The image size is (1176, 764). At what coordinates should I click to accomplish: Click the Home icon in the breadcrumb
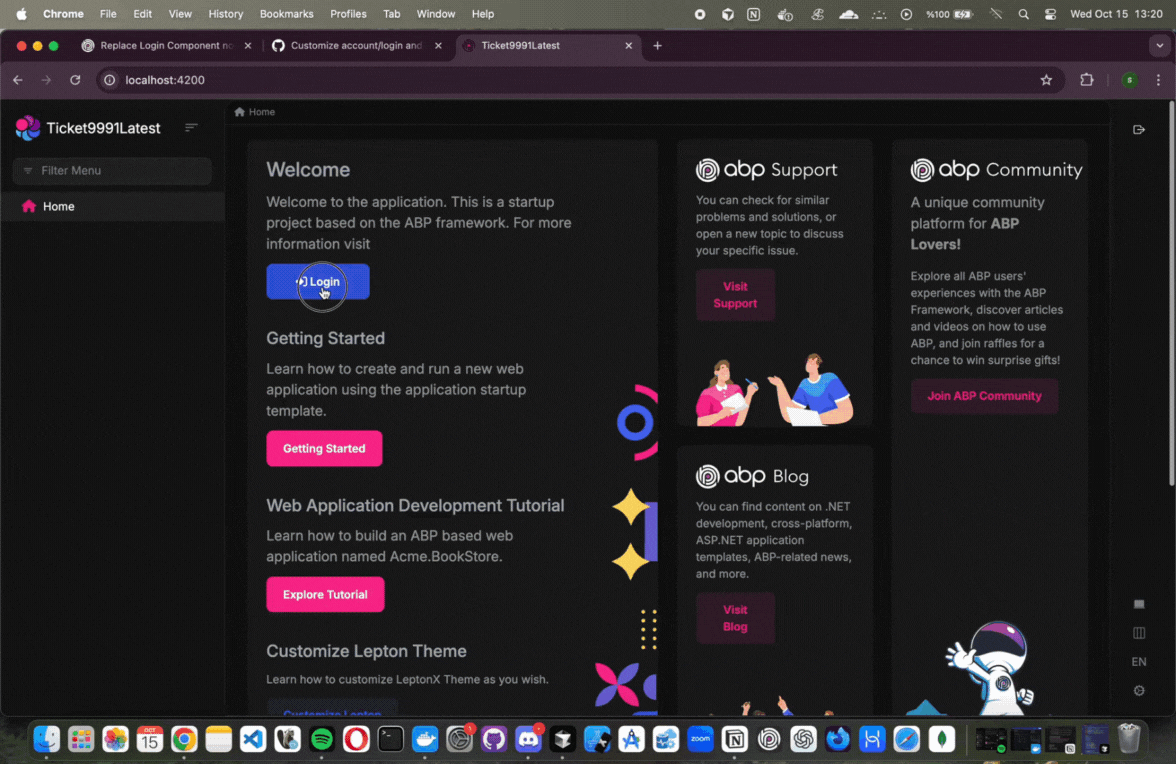click(x=240, y=112)
